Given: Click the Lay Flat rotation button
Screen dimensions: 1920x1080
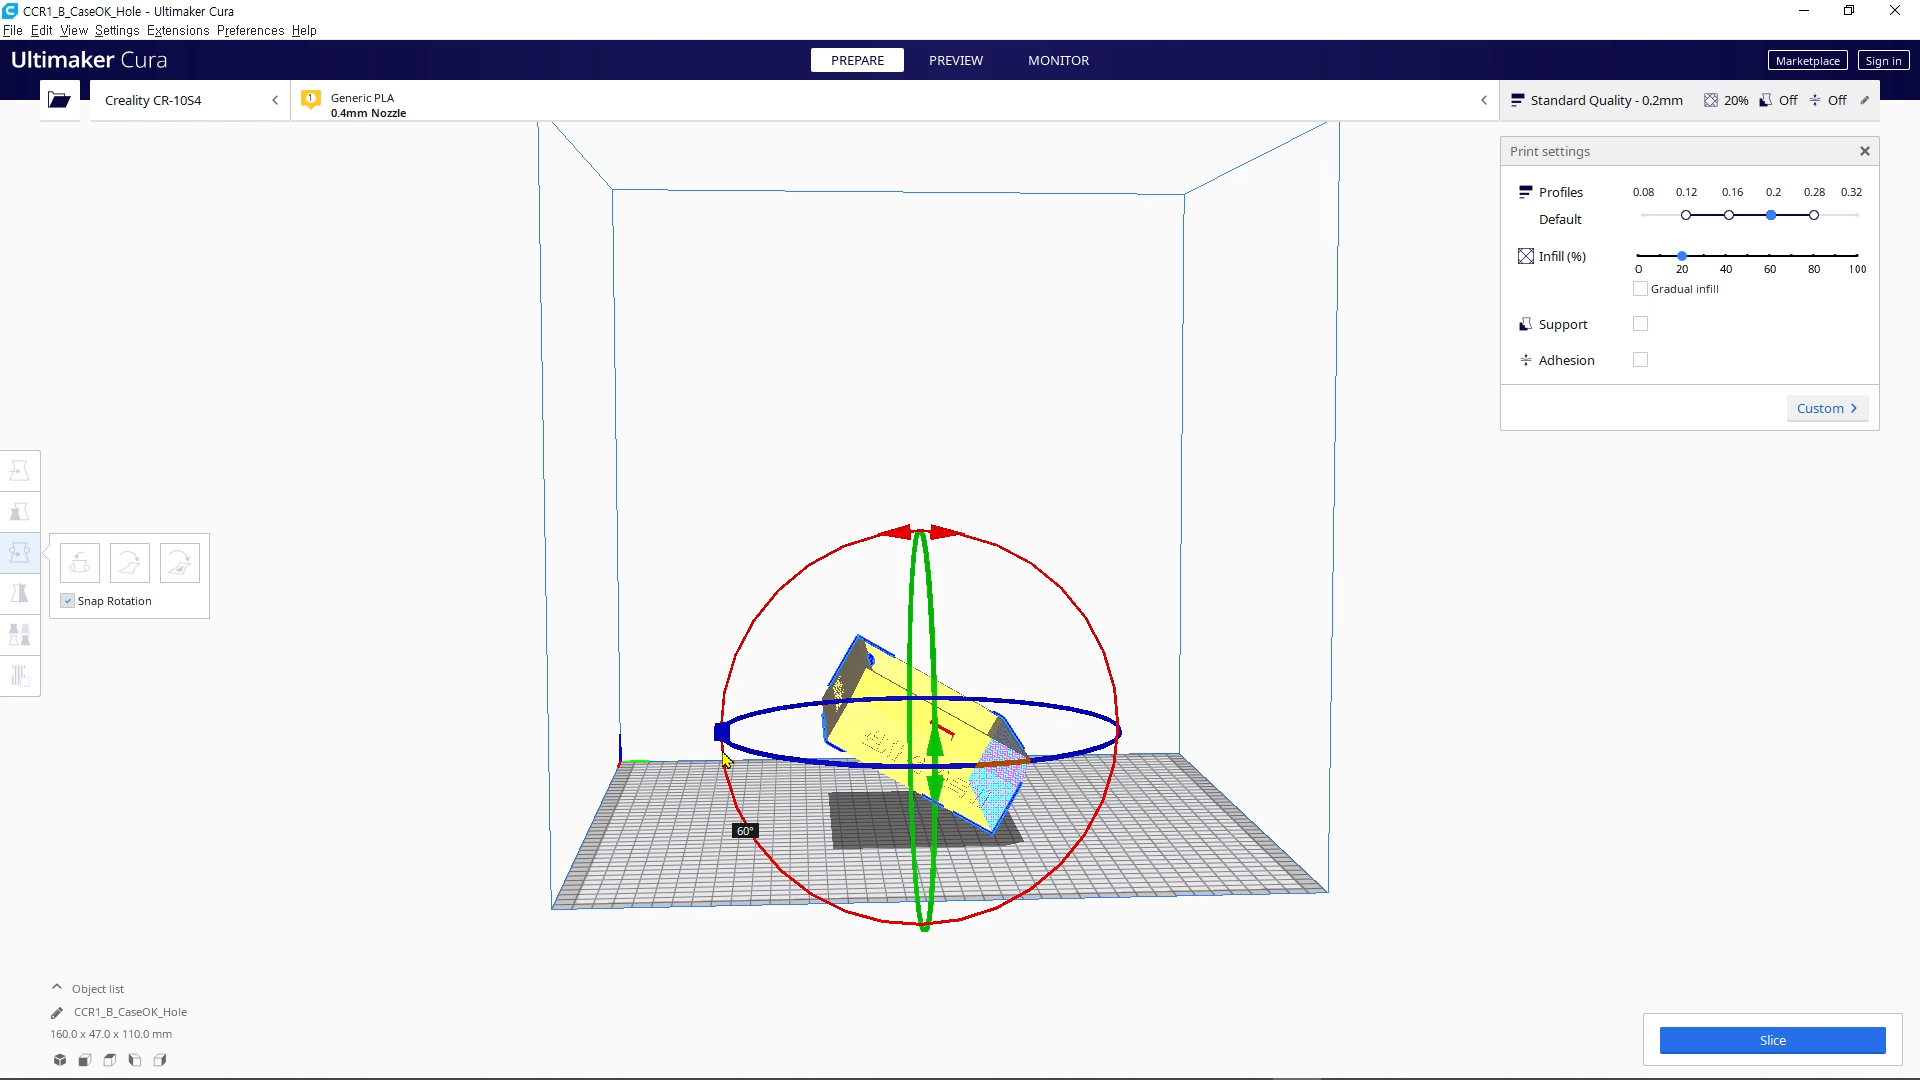Looking at the screenshot, I should (130, 563).
